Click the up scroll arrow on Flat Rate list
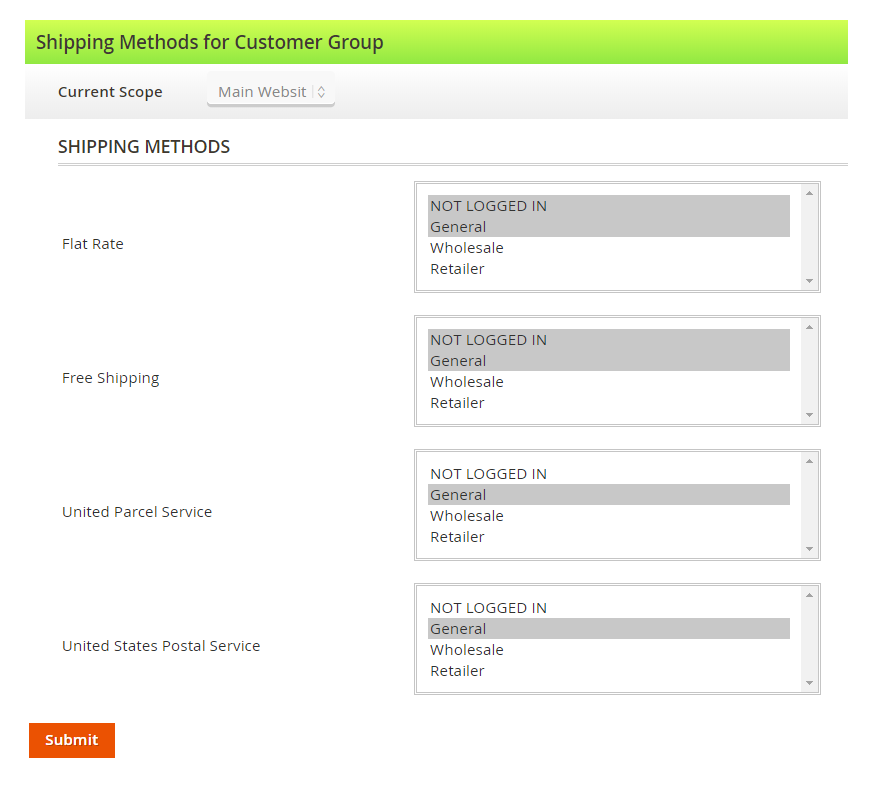 [x=809, y=190]
